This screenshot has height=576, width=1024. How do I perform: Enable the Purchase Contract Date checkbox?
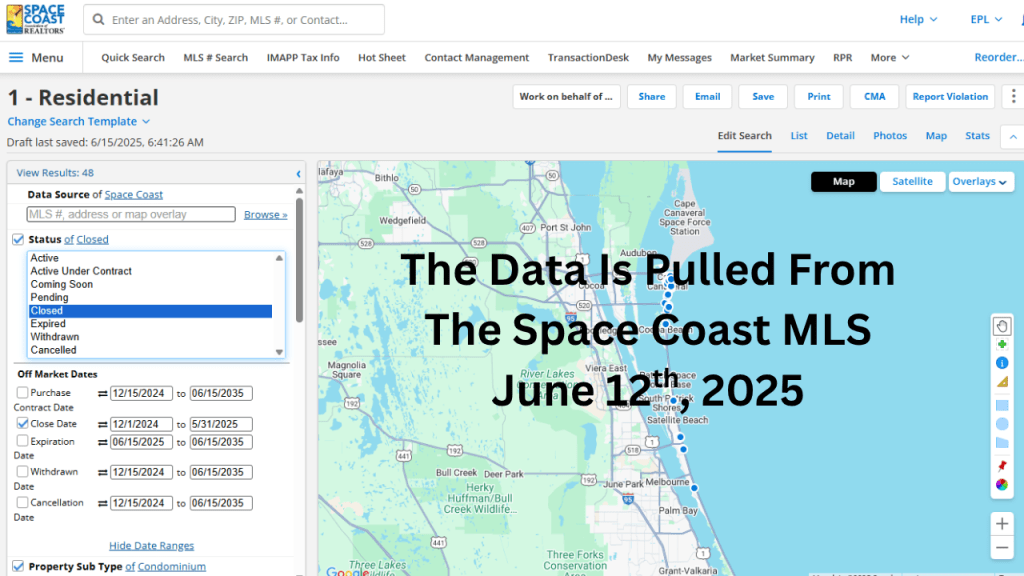(25, 392)
